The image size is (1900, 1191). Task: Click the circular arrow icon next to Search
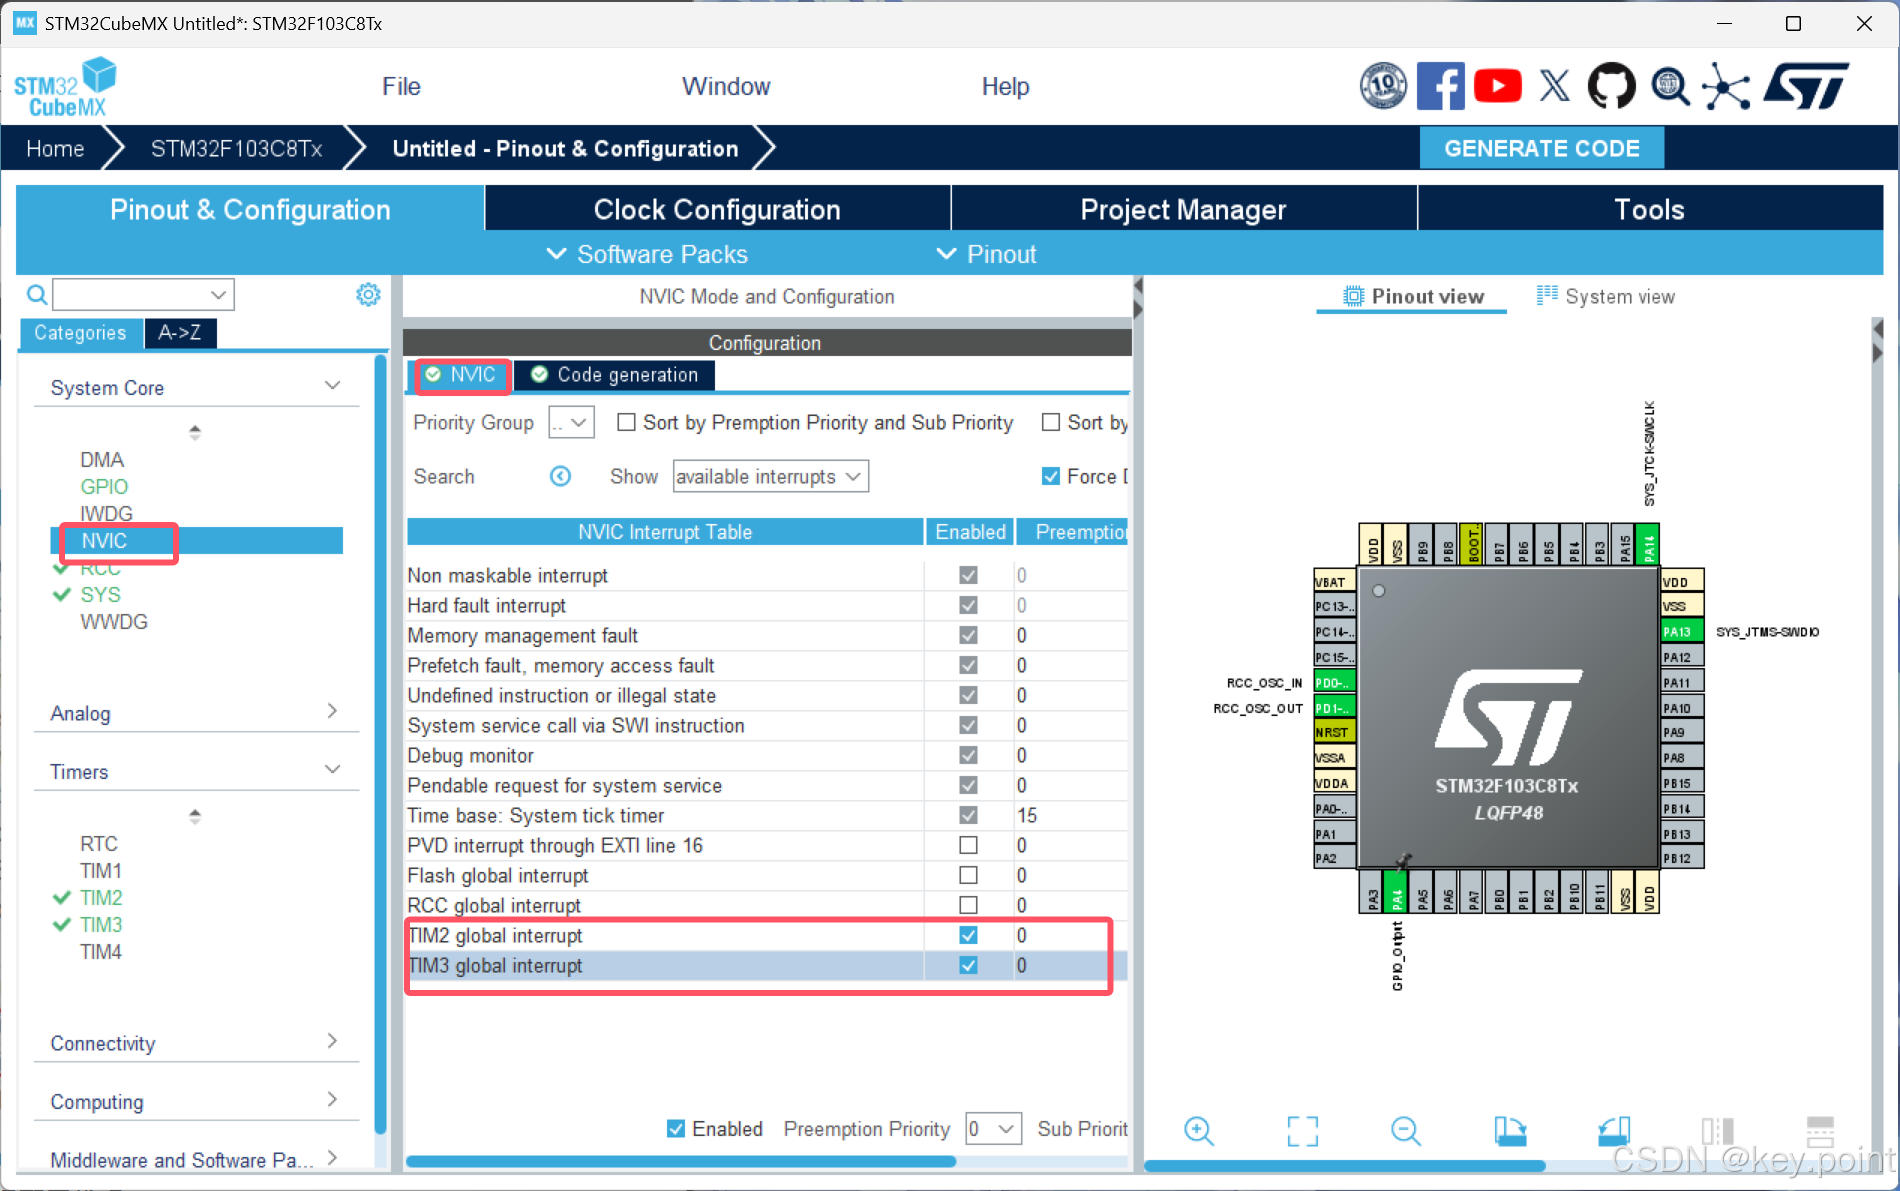560,477
